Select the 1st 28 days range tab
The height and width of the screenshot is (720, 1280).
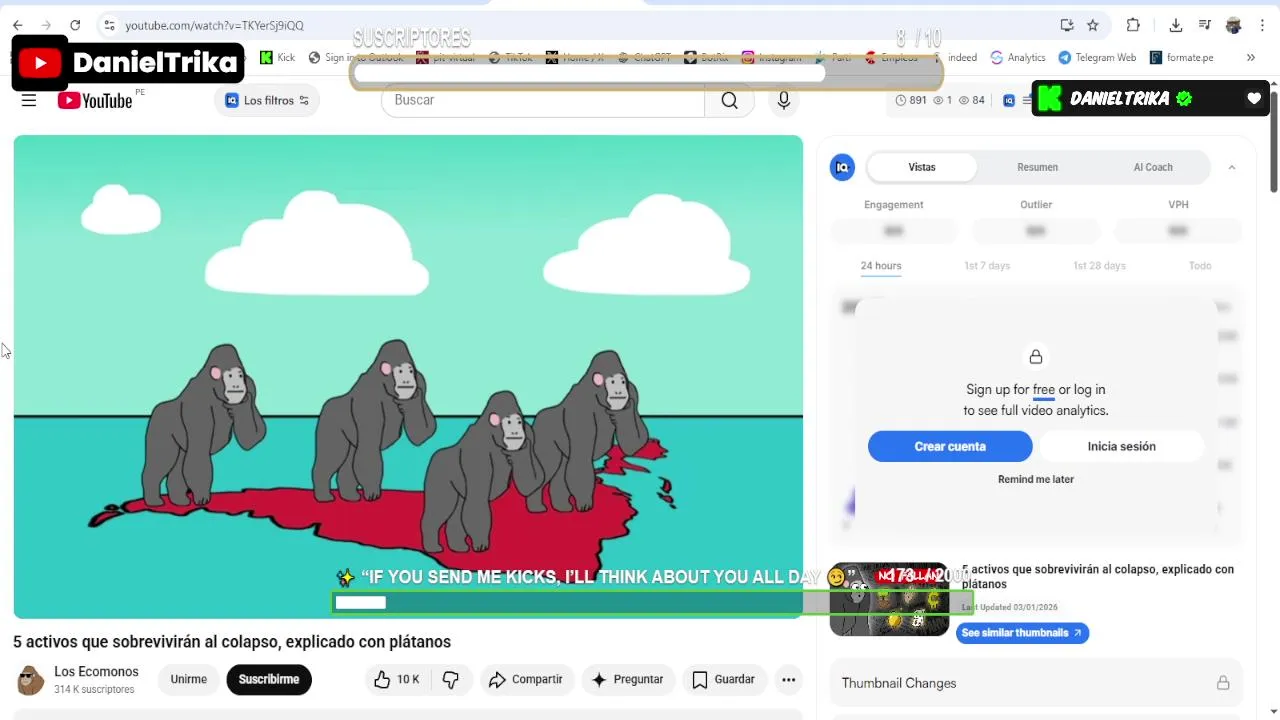1099,266
